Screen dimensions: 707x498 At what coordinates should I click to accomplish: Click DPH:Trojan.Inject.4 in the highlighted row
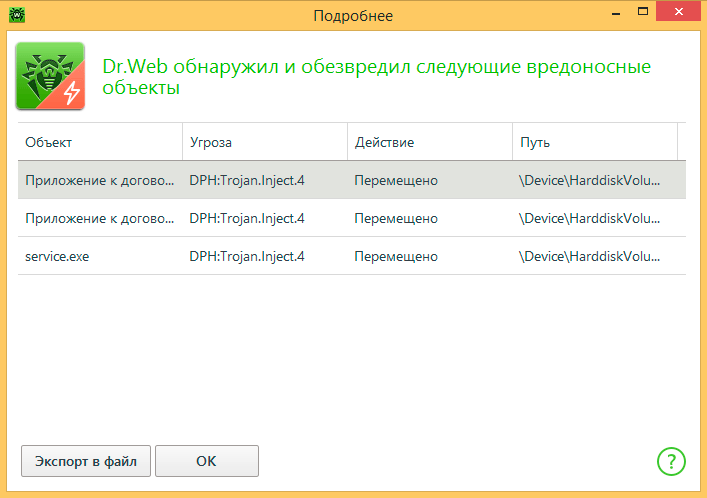[x=247, y=180]
